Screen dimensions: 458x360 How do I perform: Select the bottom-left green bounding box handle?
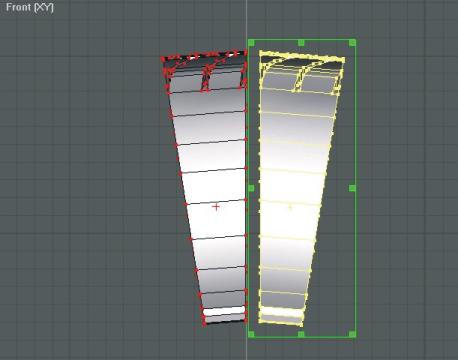pos(251,334)
